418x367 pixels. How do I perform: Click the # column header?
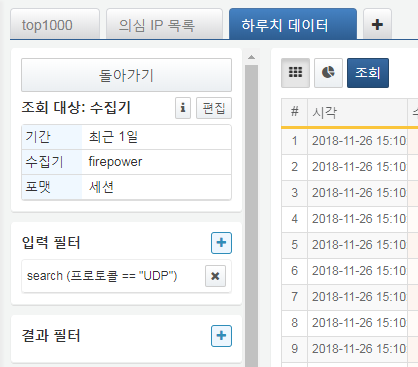click(295, 112)
